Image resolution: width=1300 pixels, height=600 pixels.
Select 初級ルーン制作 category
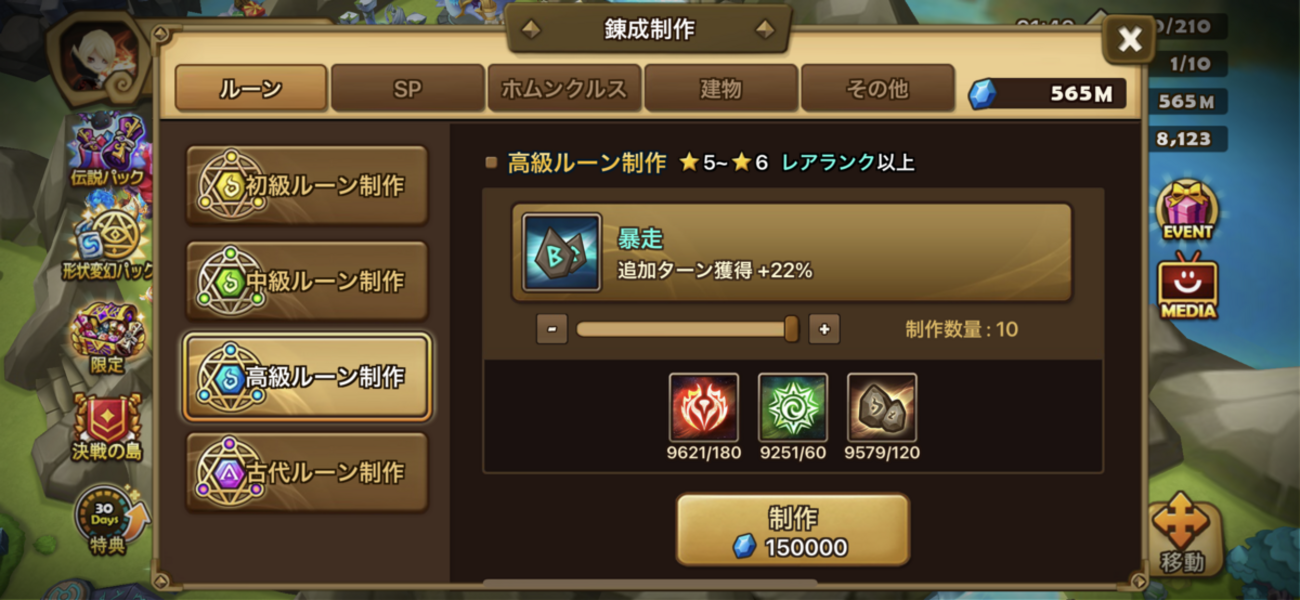(307, 185)
